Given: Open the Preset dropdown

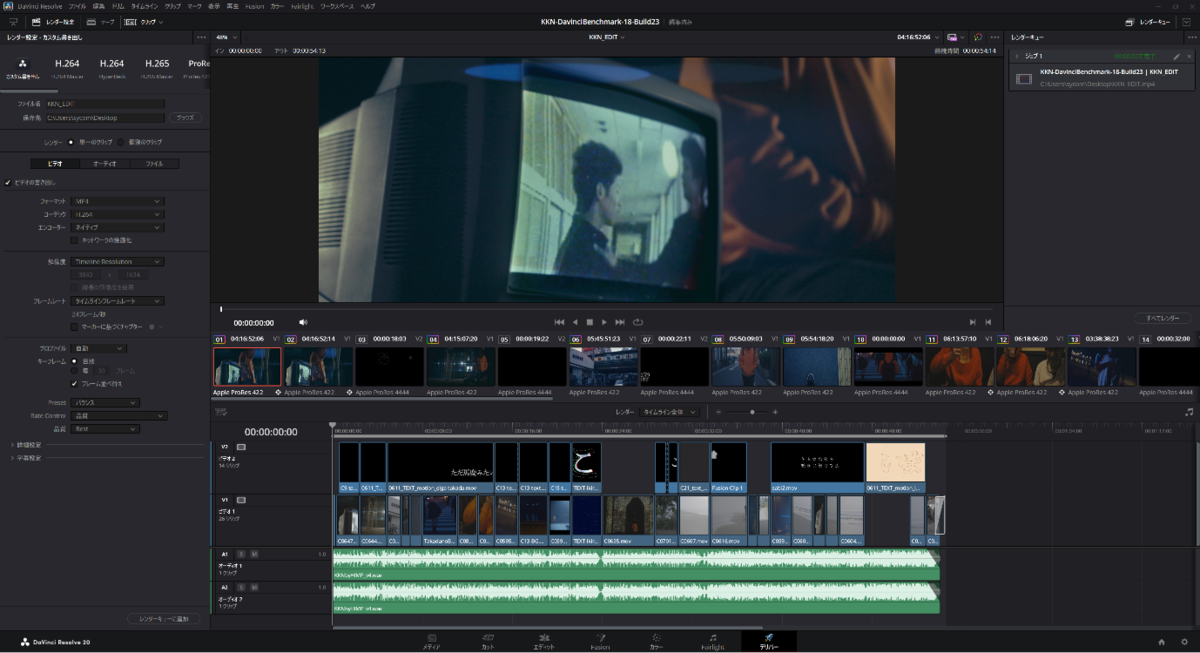Looking at the screenshot, I should (105, 403).
